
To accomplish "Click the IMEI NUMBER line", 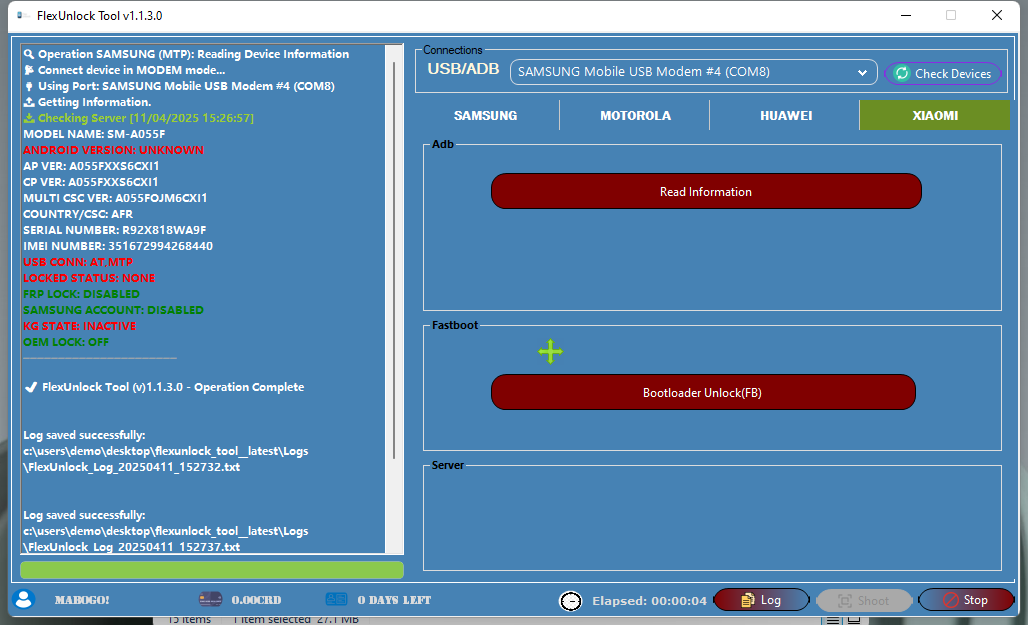I will (x=118, y=246).
